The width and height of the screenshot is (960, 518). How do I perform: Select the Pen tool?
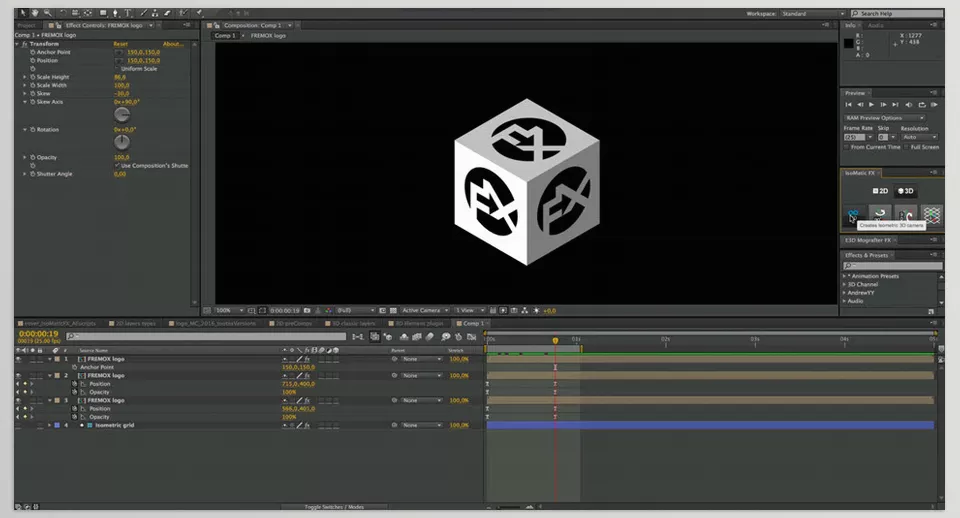tap(115, 13)
